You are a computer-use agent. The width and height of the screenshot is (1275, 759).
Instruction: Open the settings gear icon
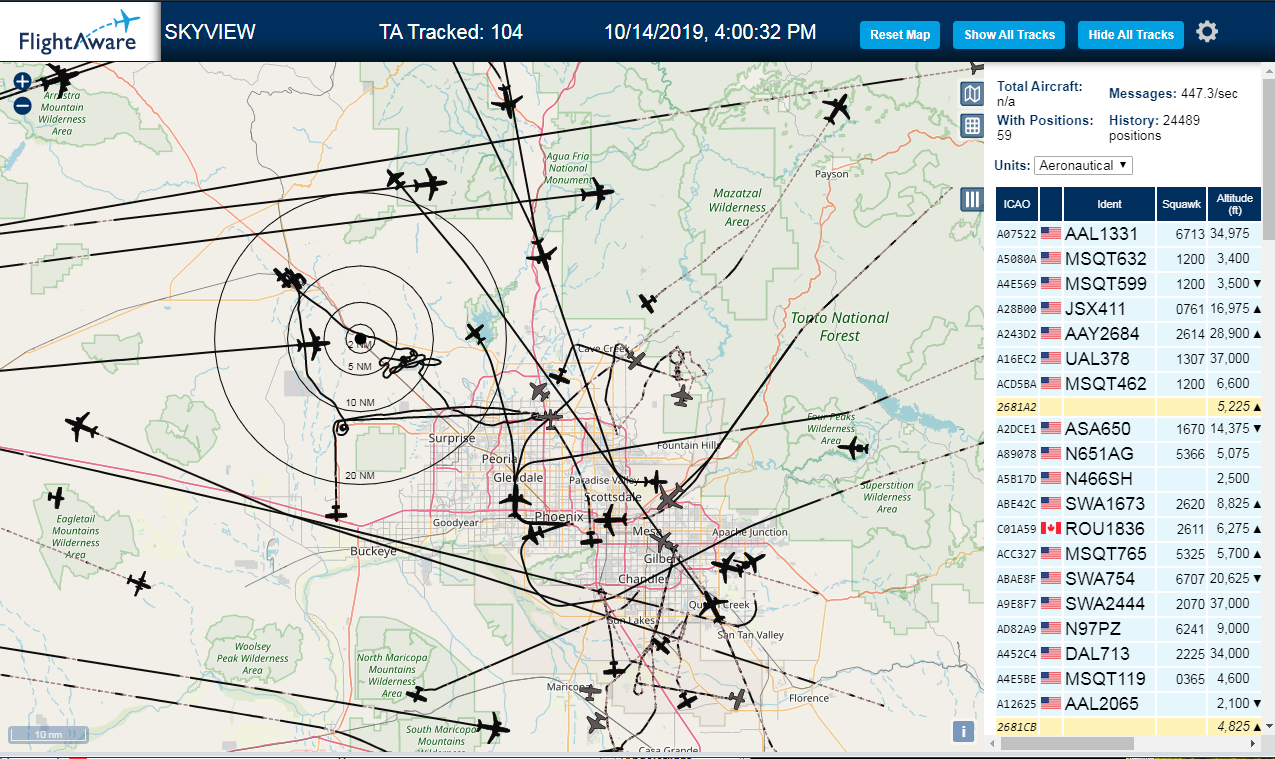click(x=1207, y=32)
